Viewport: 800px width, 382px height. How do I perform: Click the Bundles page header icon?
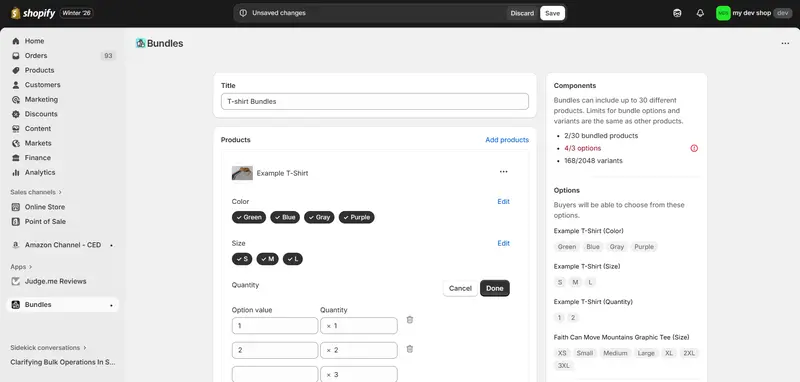(x=140, y=43)
